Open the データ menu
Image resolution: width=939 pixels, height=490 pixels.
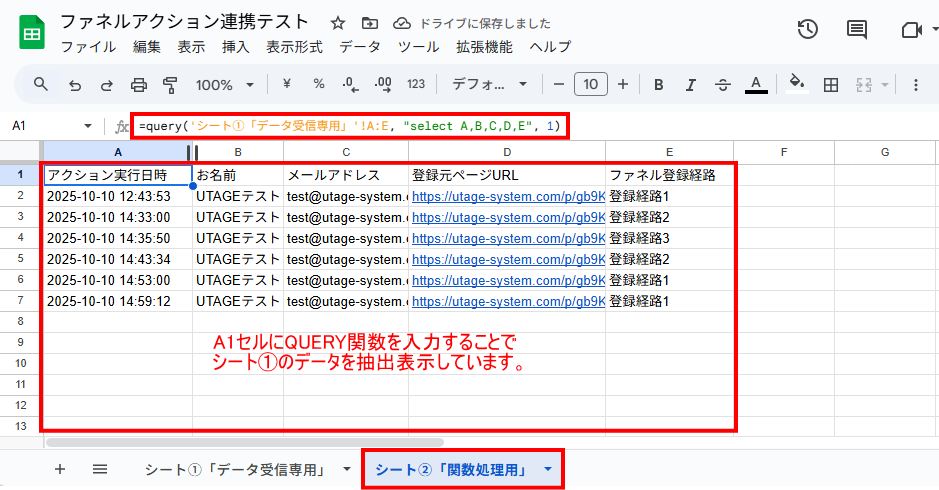click(x=360, y=47)
